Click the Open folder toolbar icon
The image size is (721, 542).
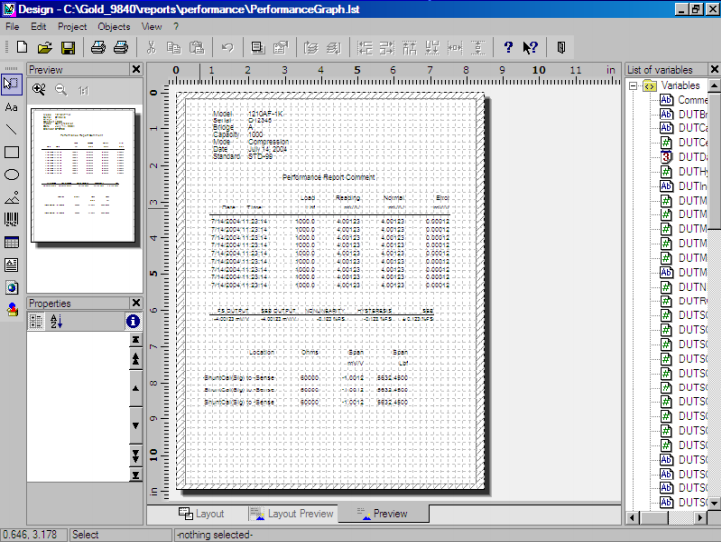45,47
